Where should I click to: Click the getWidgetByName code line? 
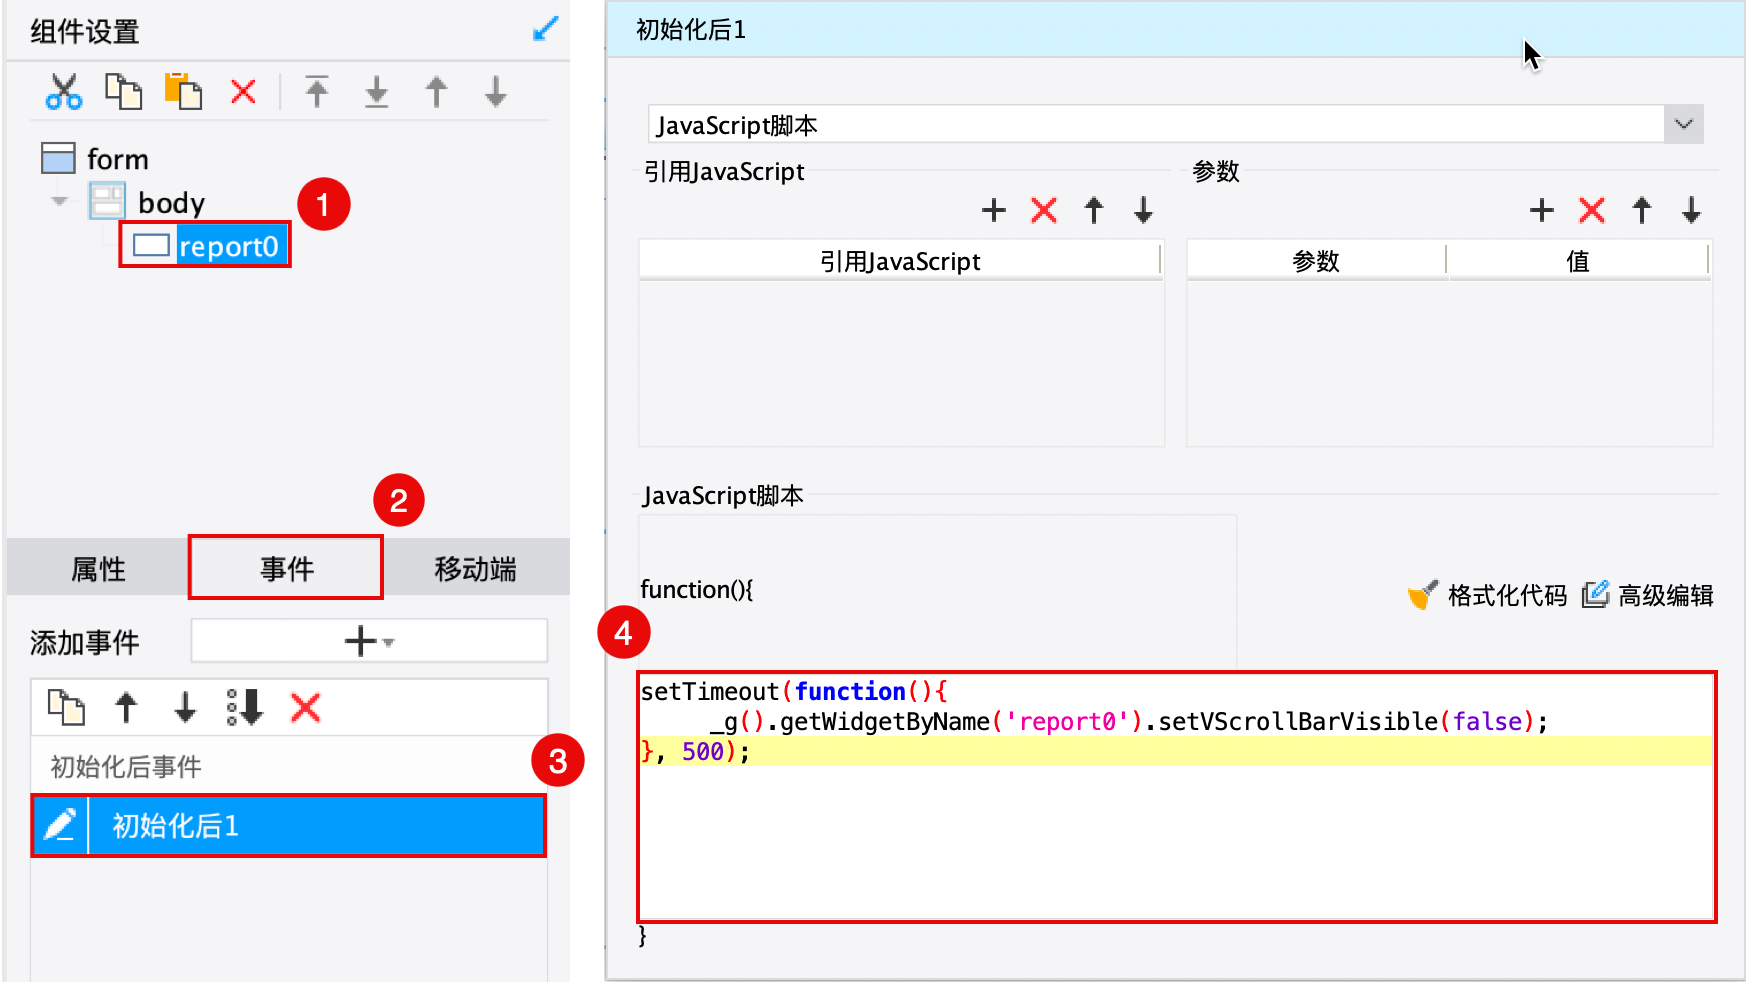coord(1129,721)
